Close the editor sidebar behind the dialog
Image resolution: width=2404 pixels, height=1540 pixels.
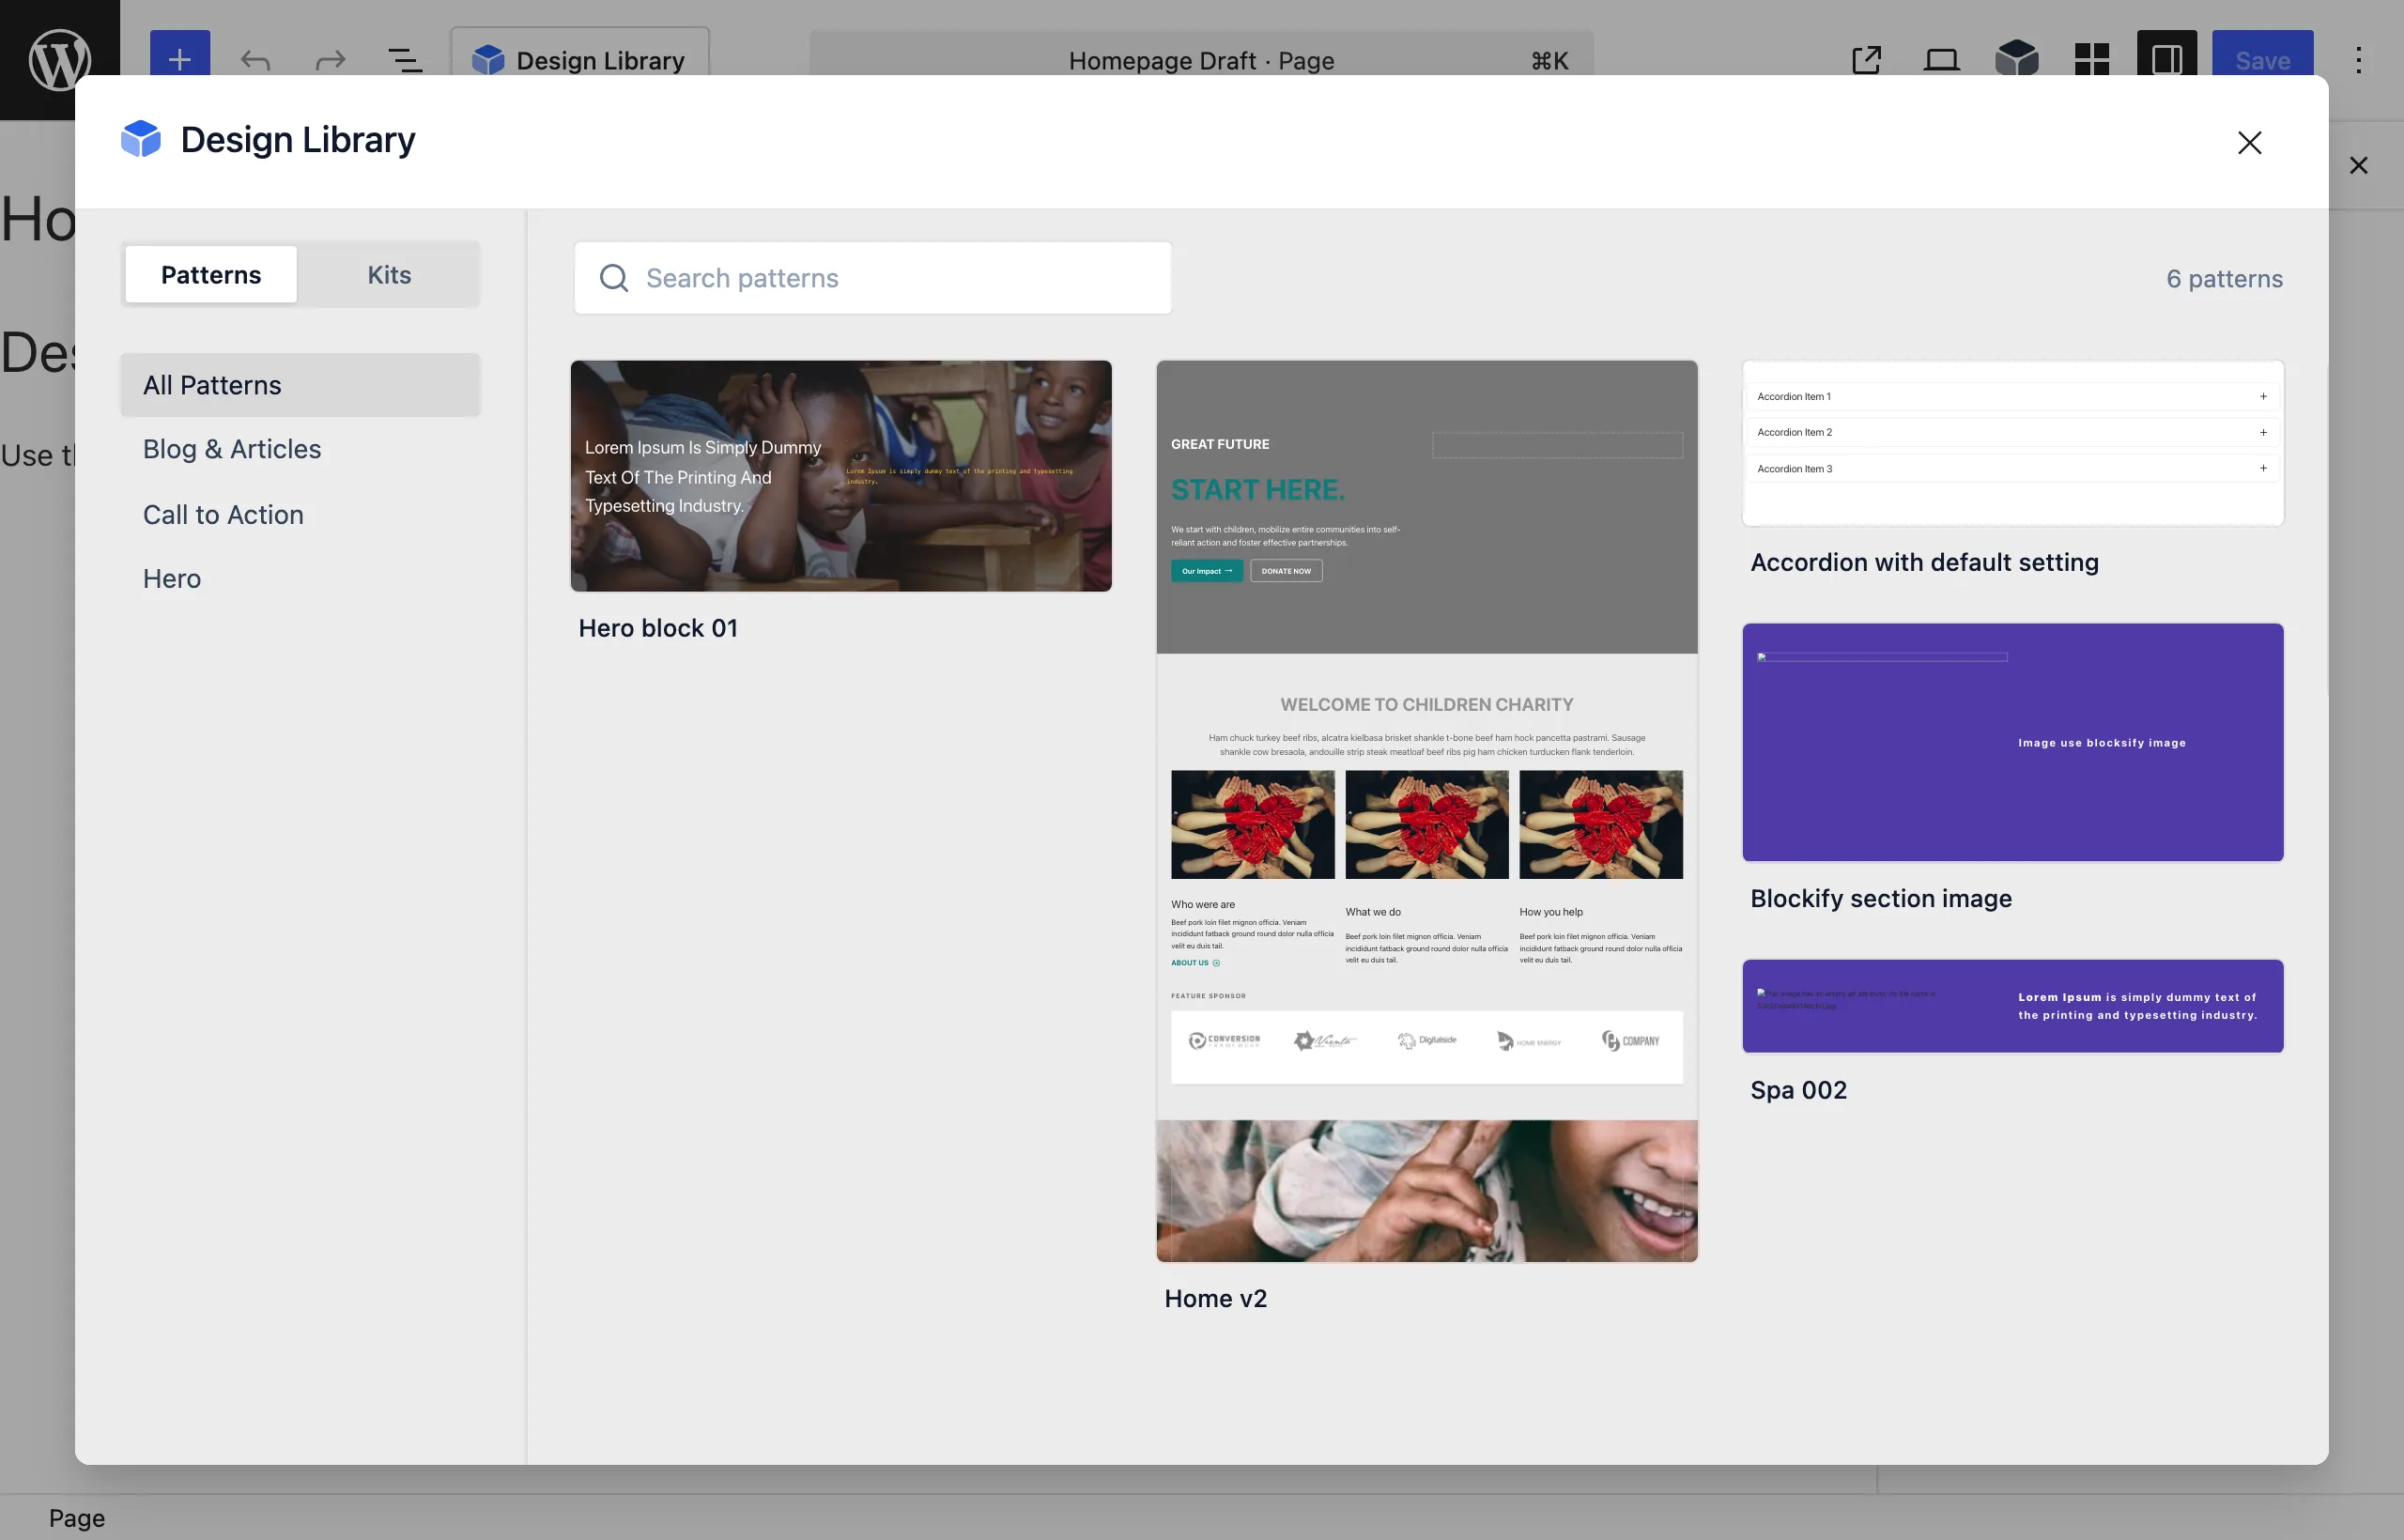pyautogui.click(x=2358, y=165)
